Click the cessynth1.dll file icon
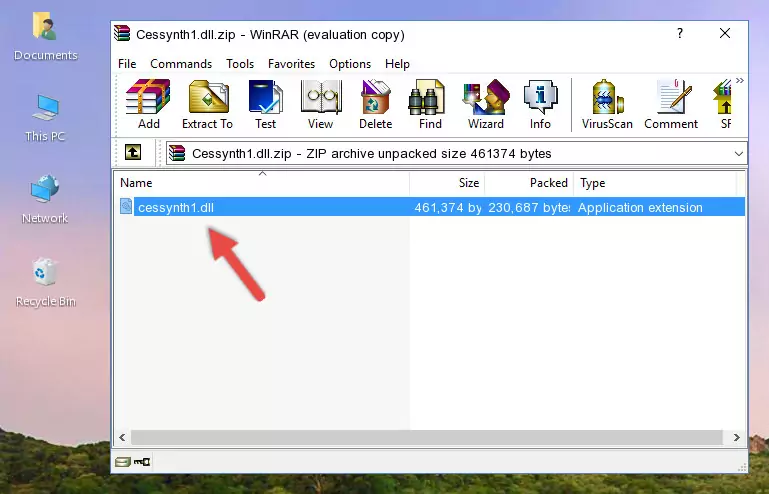 (126, 207)
